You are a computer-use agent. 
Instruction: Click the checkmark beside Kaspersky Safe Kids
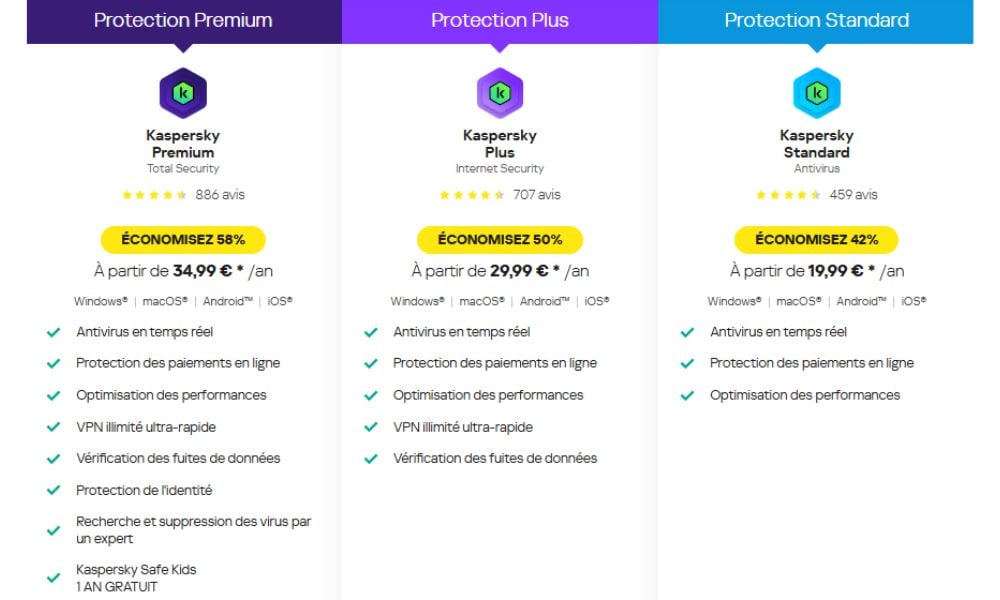(54, 578)
